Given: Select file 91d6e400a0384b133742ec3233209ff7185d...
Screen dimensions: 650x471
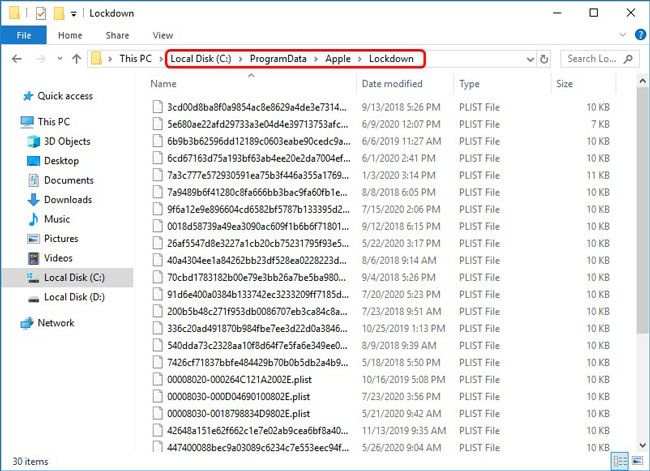Looking at the screenshot, I should (258, 294).
